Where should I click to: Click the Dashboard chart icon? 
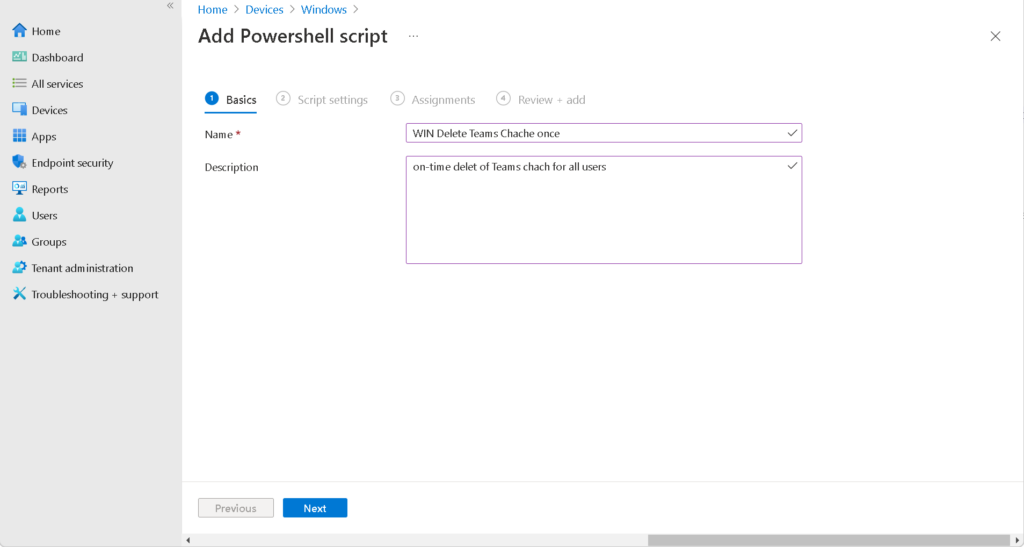click(x=20, y=57)
